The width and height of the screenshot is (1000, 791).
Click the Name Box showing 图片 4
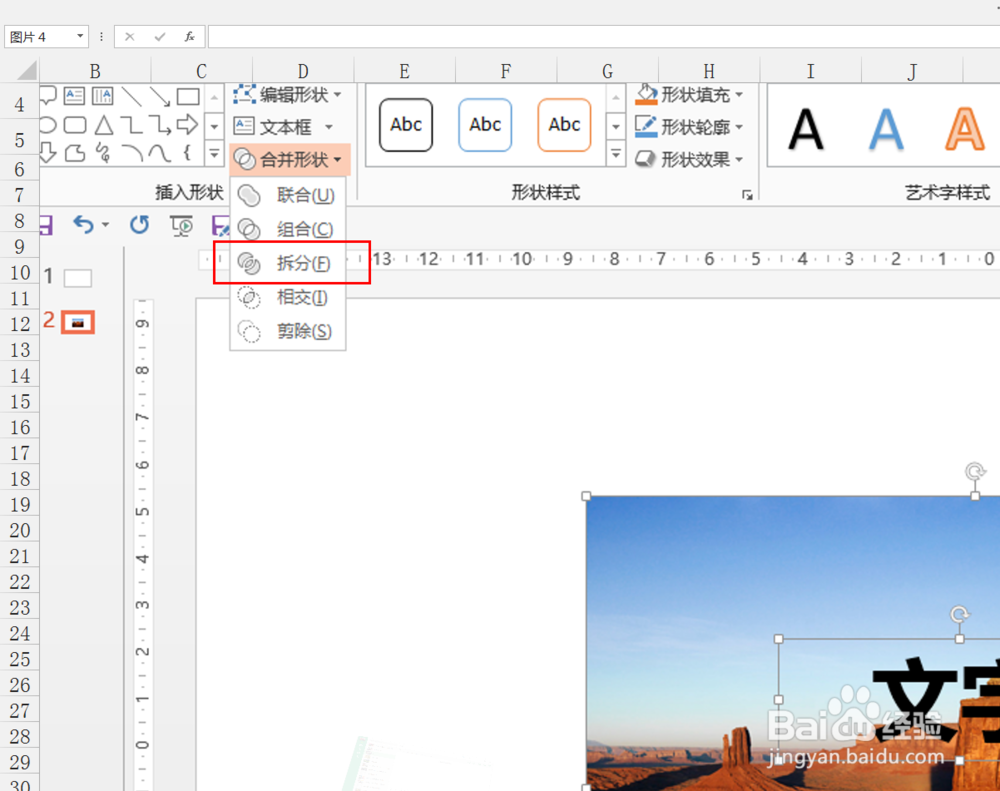[x=38, y=36]
